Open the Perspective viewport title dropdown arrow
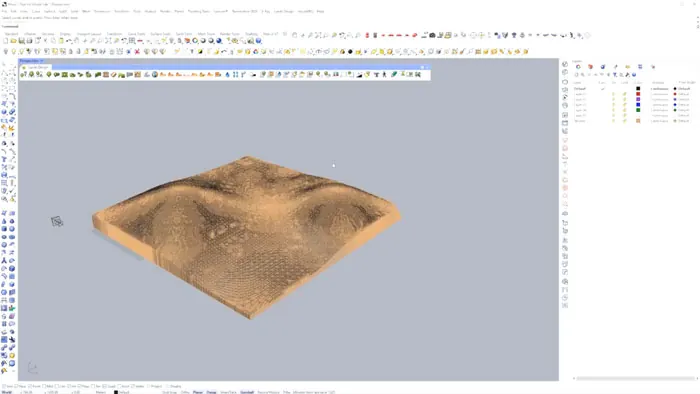 click(x=42, y=61)
